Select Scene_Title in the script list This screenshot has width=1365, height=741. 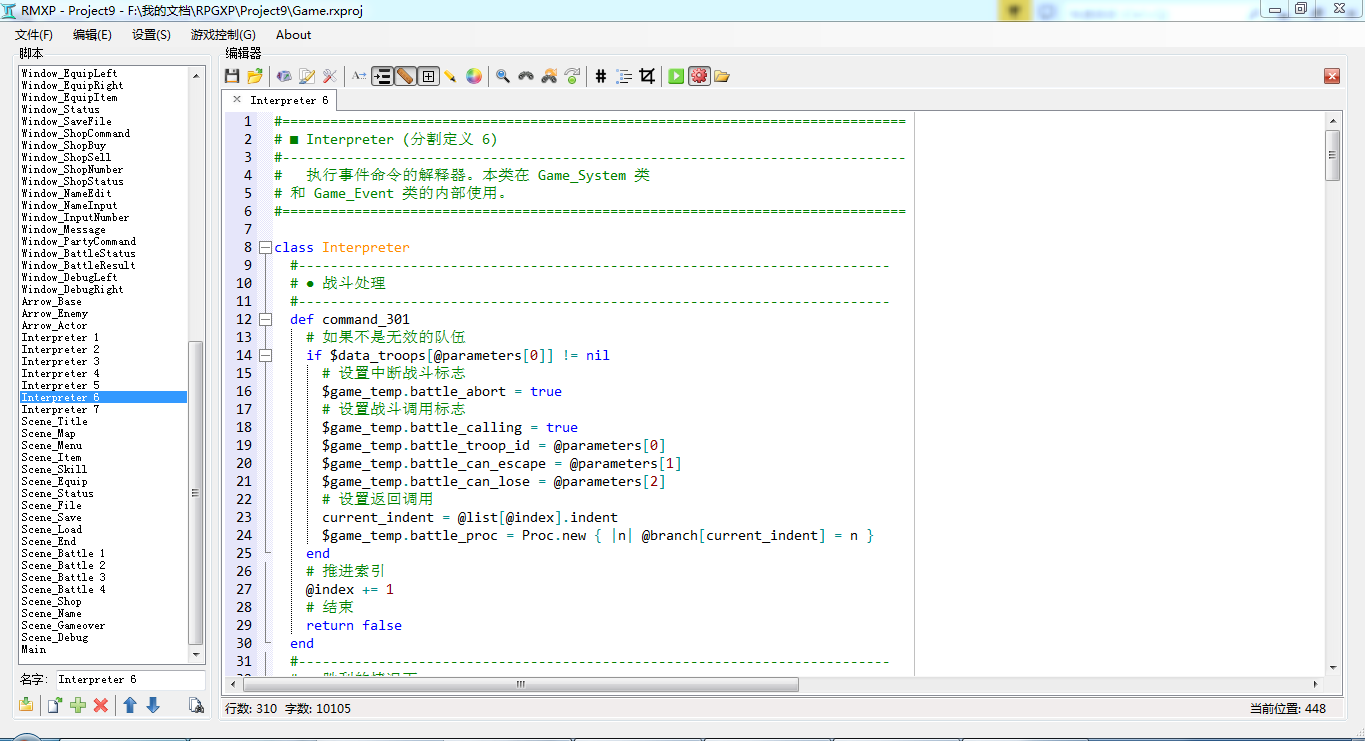pyautogui.click(x=54, y=421)
